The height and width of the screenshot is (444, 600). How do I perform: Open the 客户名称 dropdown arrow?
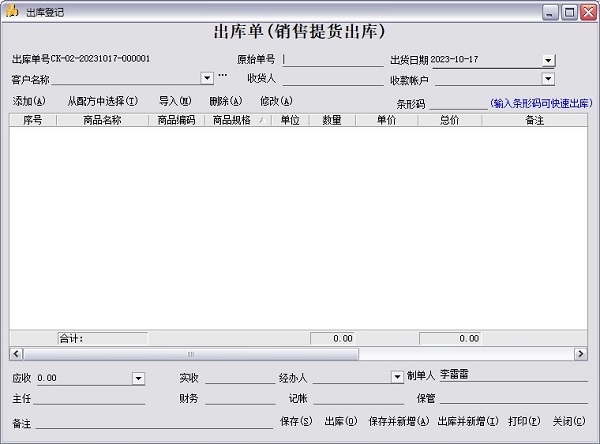click(207, 78)
